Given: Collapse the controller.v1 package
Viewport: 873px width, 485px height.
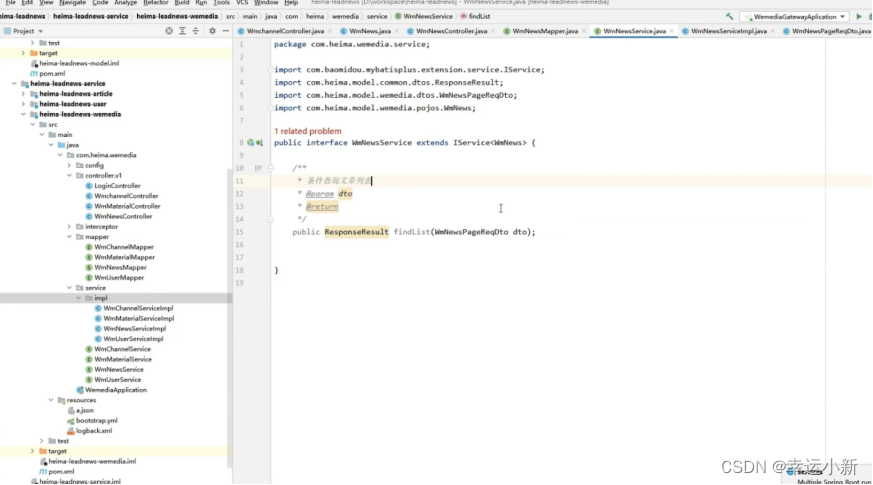Looking at the screenshot, I should coord(69,175).
